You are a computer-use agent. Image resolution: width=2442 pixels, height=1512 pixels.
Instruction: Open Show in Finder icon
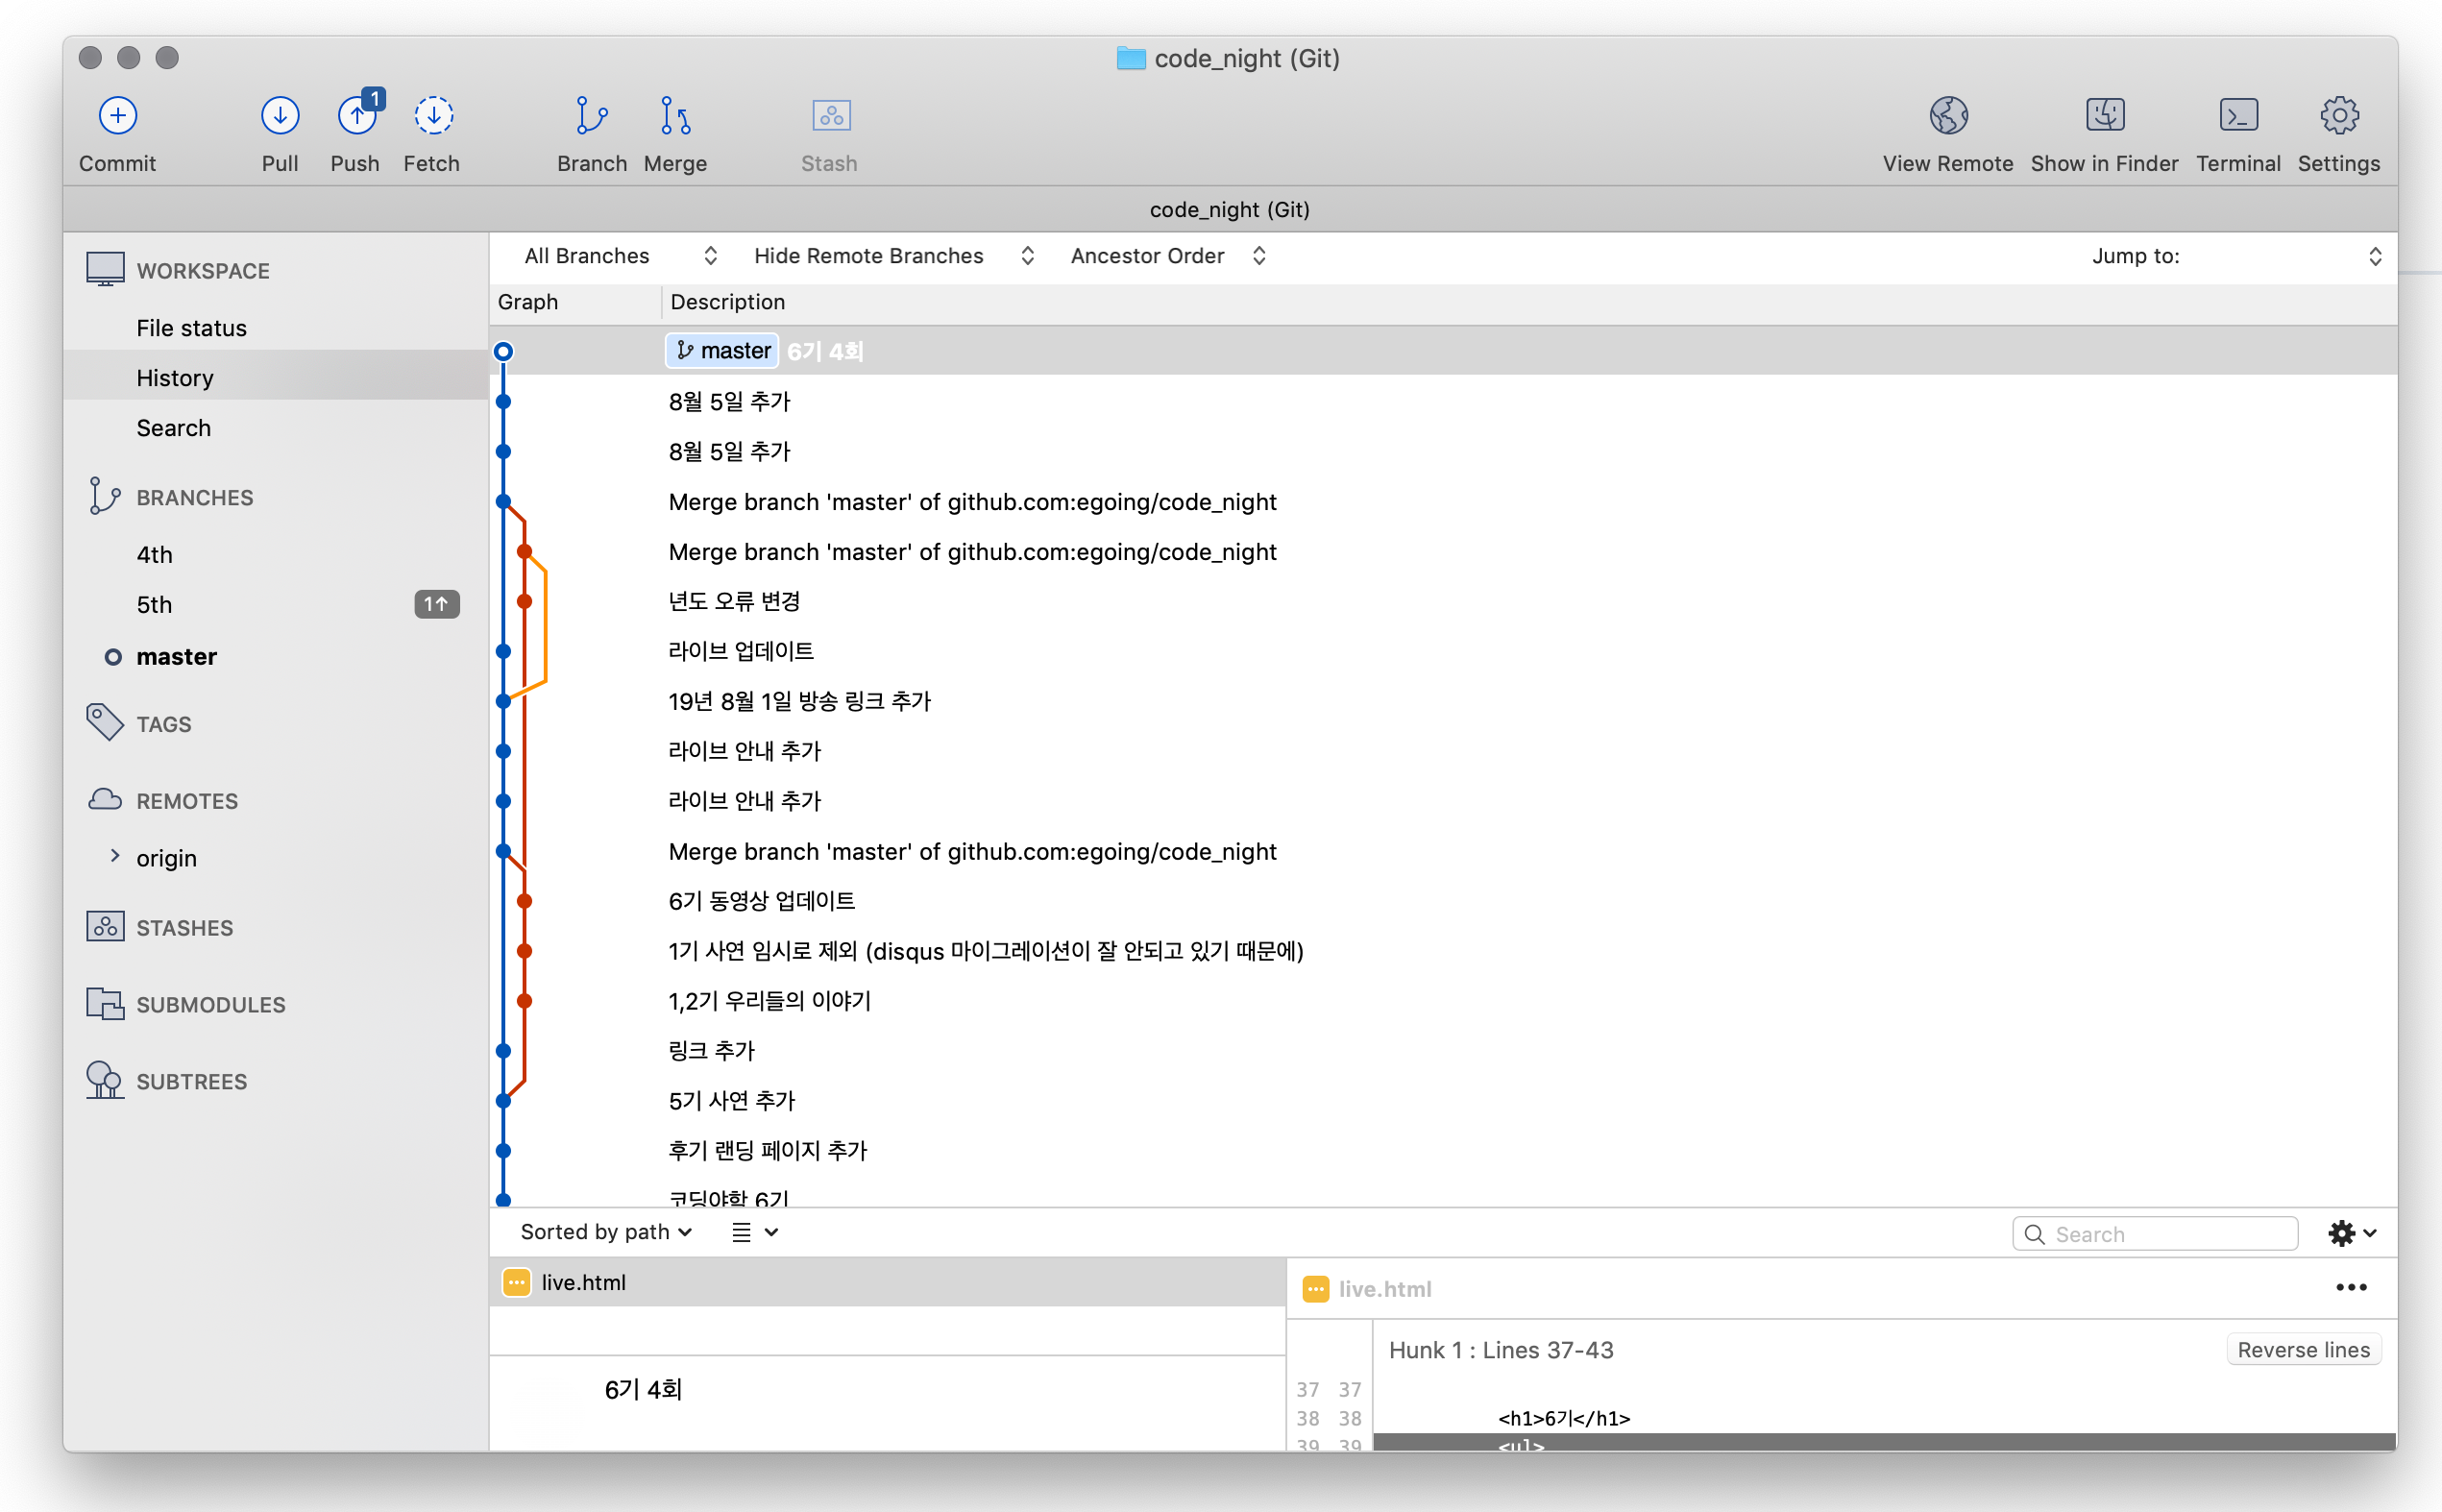coord(2104,116)
